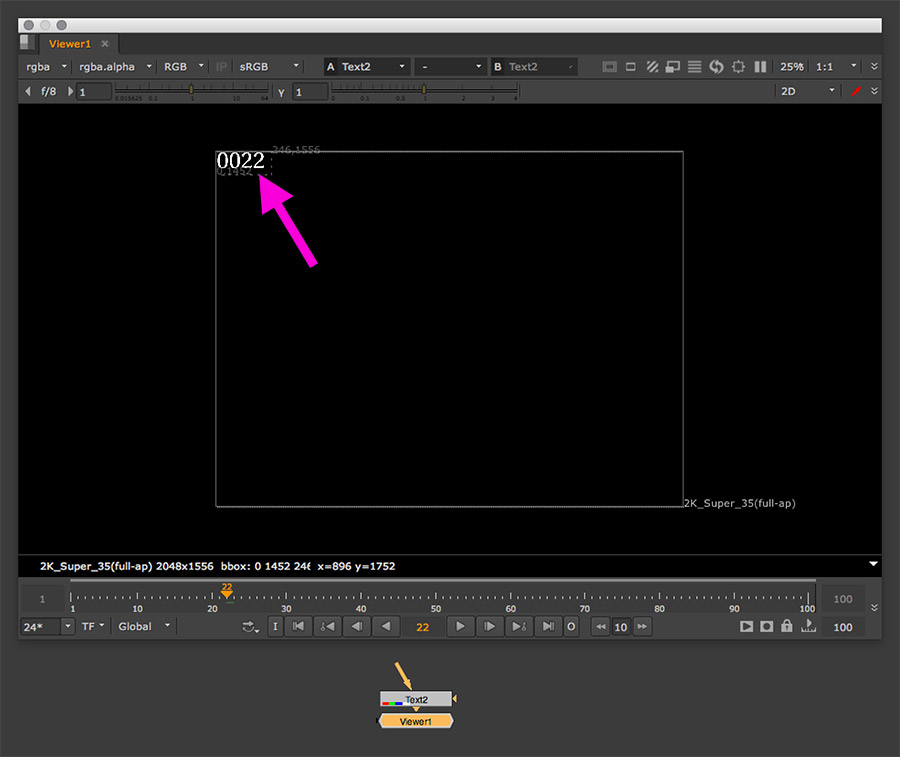
Task: Jump to the first frame of timeline
Action: tap(298, 627)
